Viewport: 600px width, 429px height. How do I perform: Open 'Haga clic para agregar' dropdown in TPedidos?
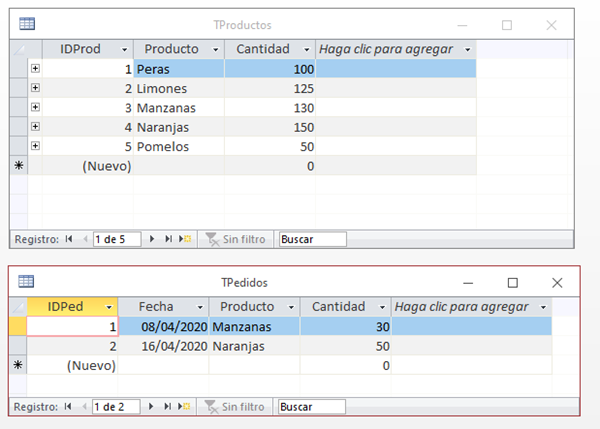[x=543, y=307]
